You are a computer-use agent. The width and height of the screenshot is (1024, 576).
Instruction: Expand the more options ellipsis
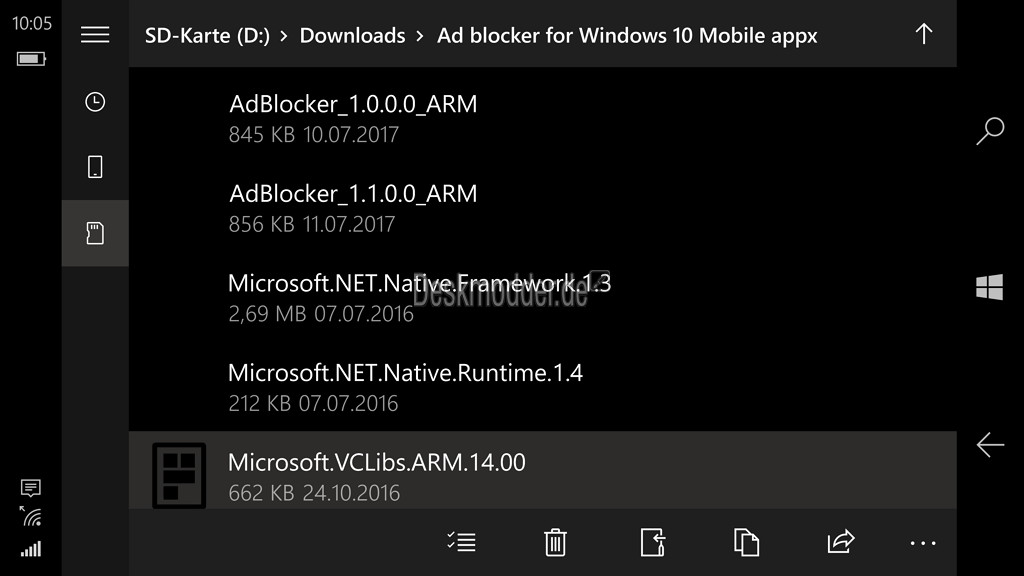click(x=923, y=543)
